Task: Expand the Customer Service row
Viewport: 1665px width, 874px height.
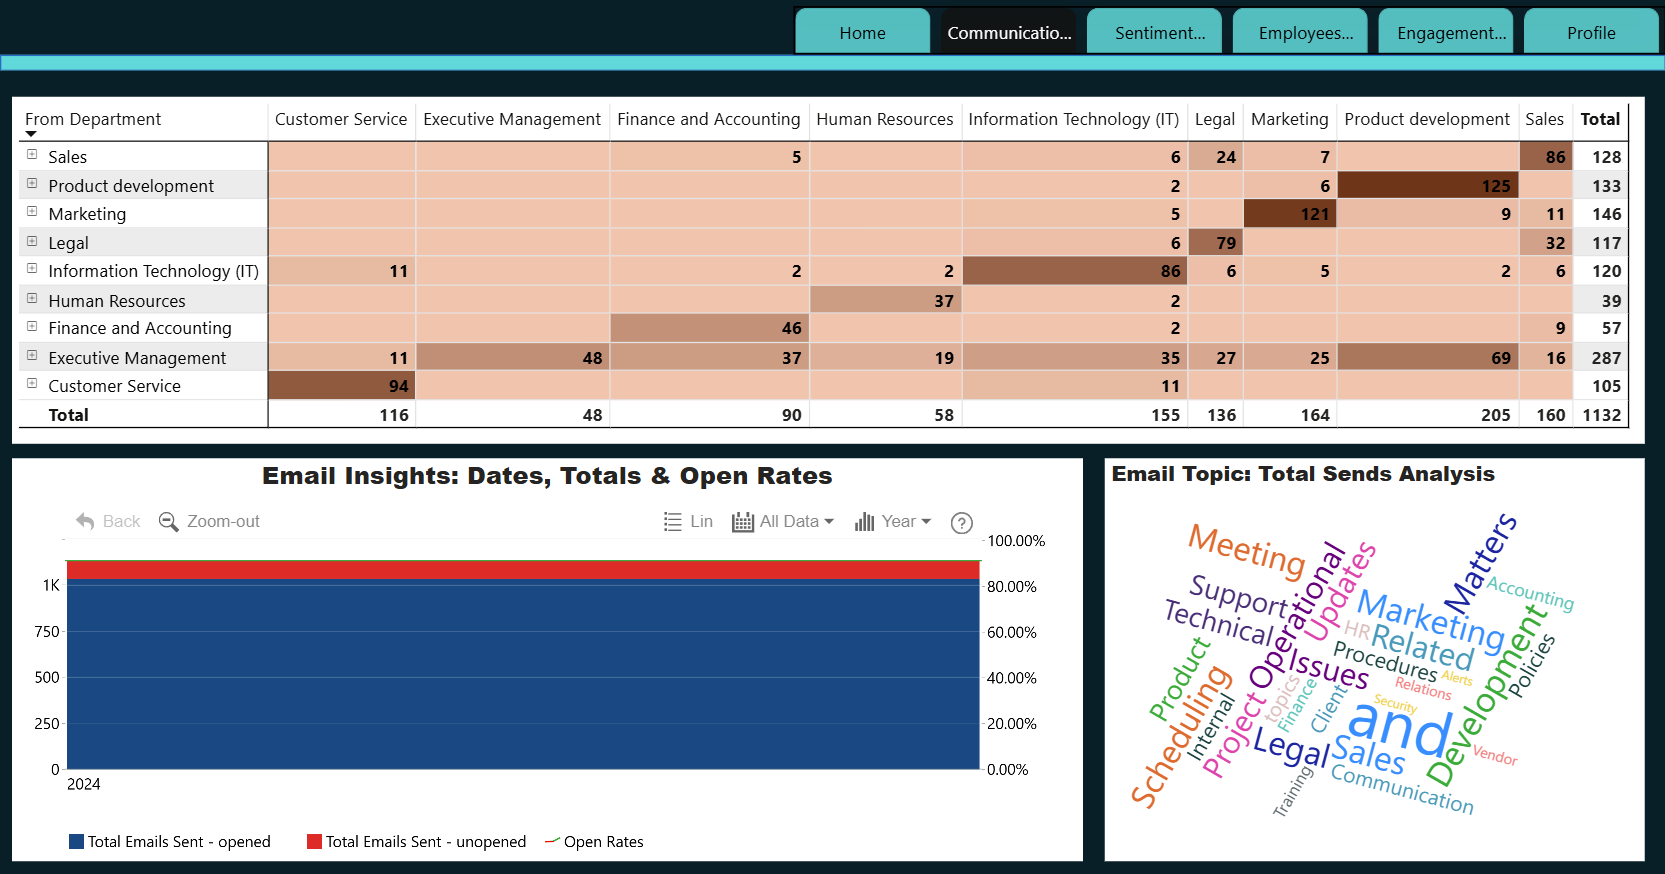Action: point(32,384)
